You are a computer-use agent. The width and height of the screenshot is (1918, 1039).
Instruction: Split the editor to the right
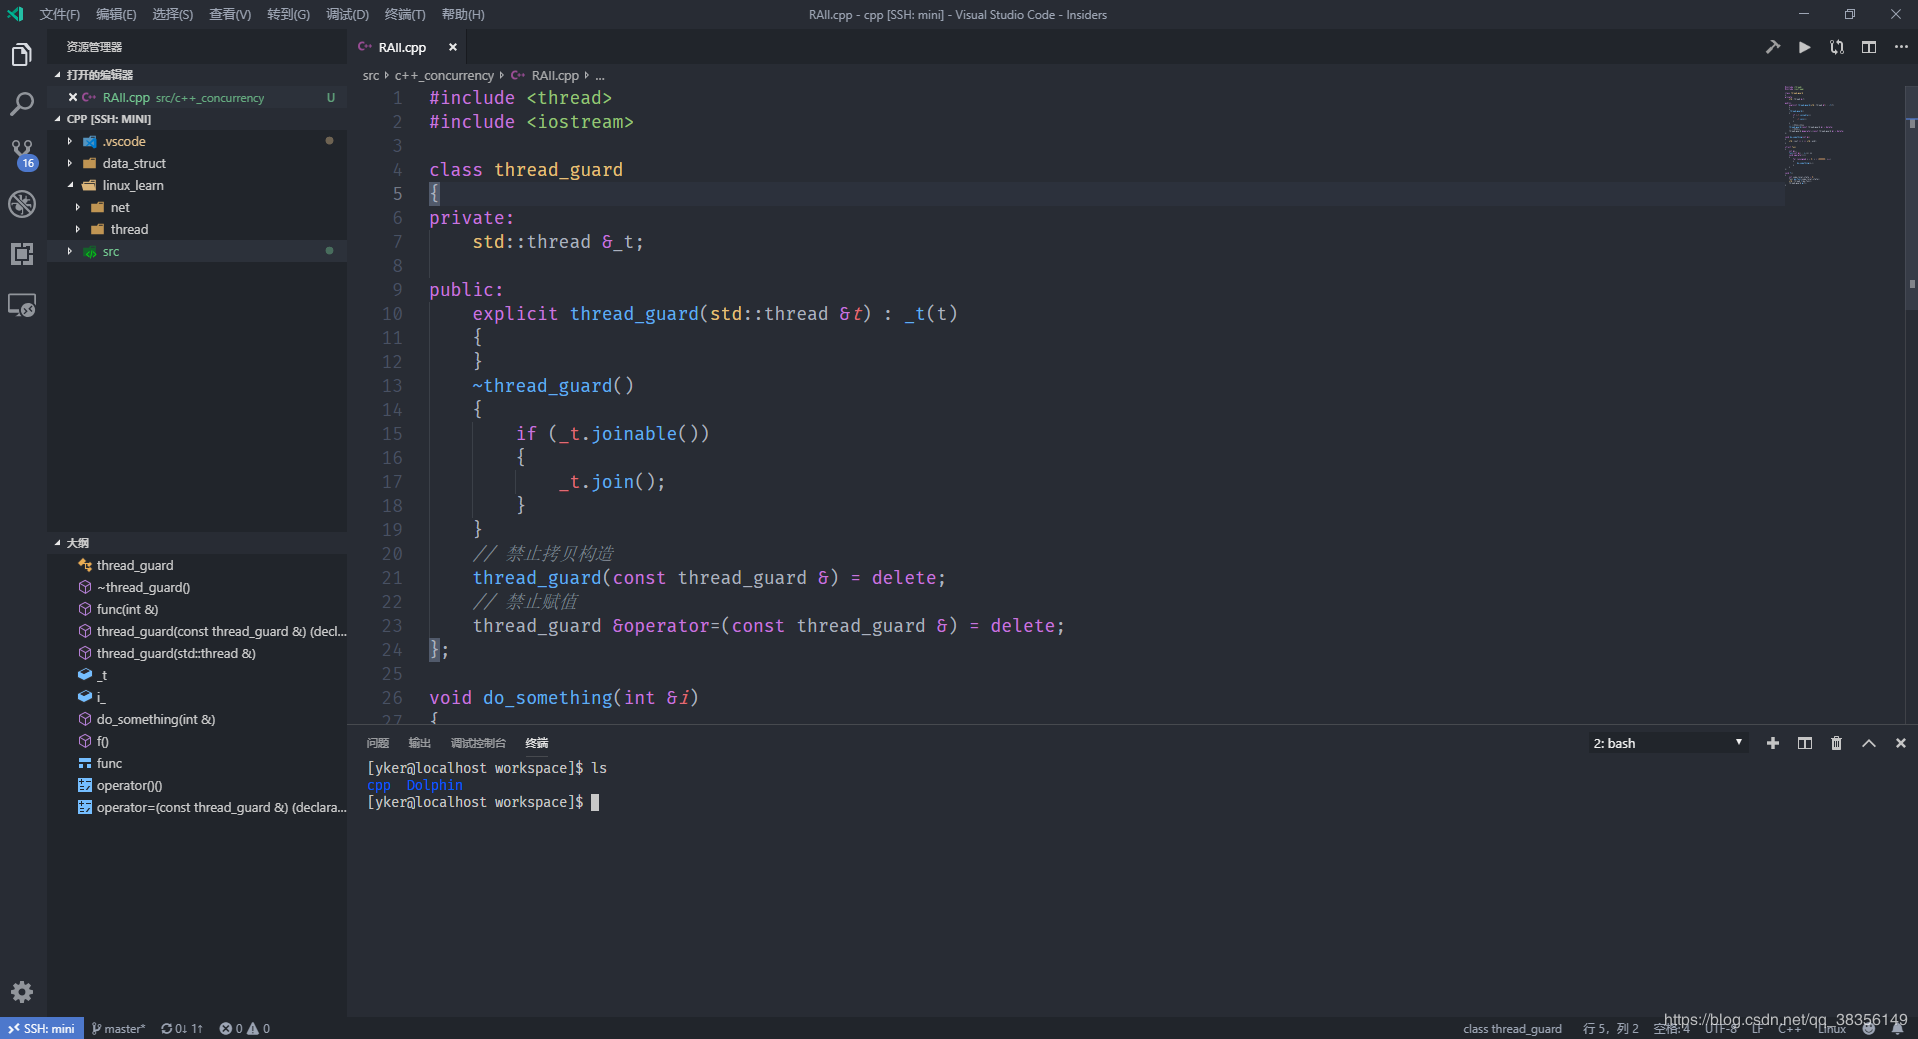click(1868, 47)
